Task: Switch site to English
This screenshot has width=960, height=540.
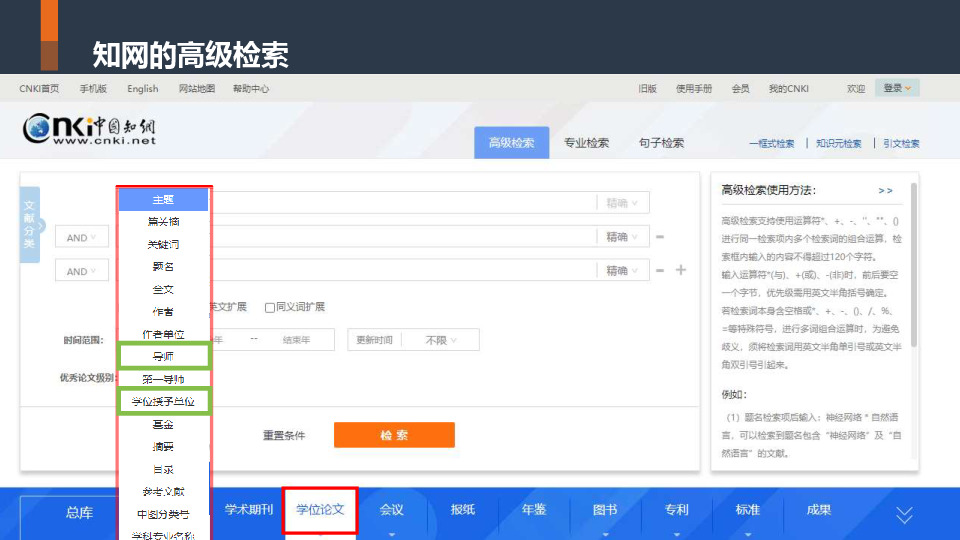Action: point(143,89)
